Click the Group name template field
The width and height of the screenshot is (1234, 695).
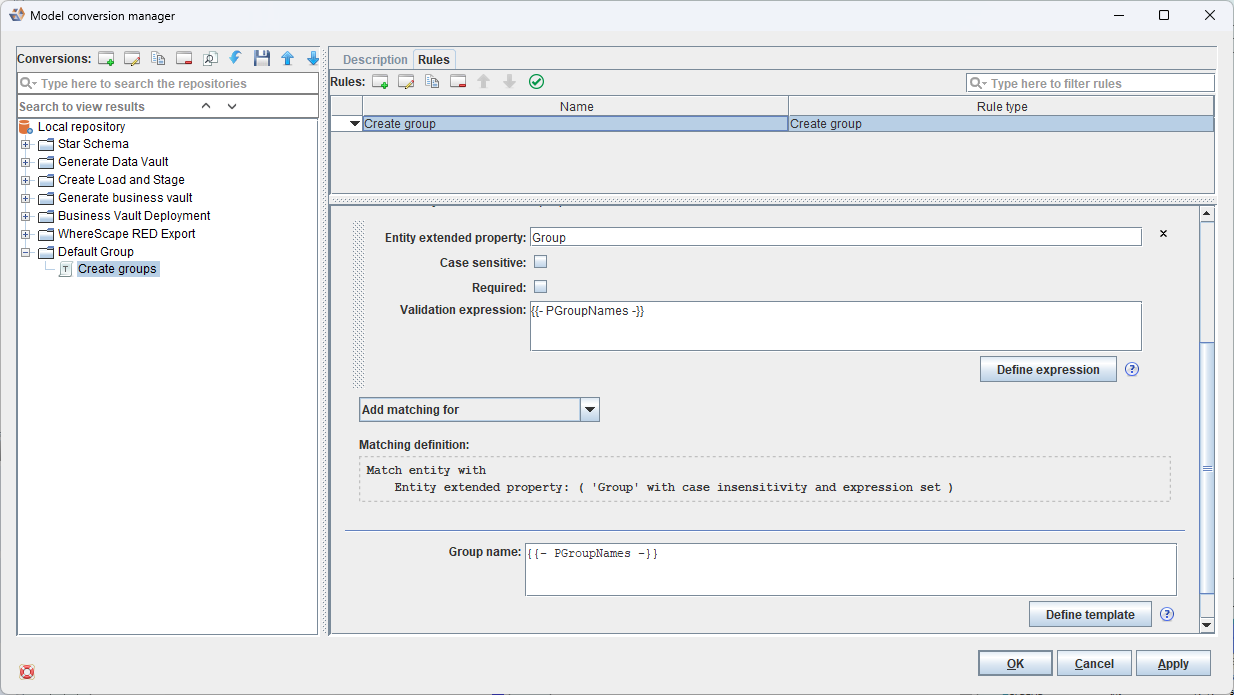tap(850, 569)
